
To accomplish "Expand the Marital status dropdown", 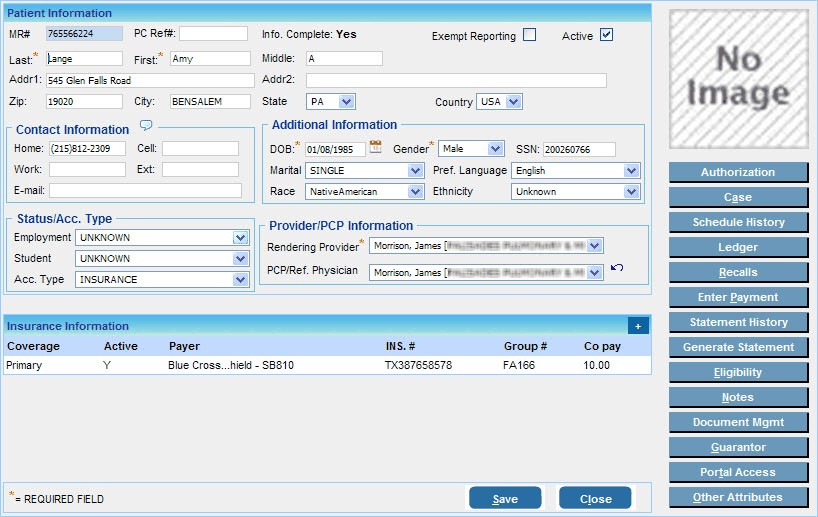I will (416, 171).
